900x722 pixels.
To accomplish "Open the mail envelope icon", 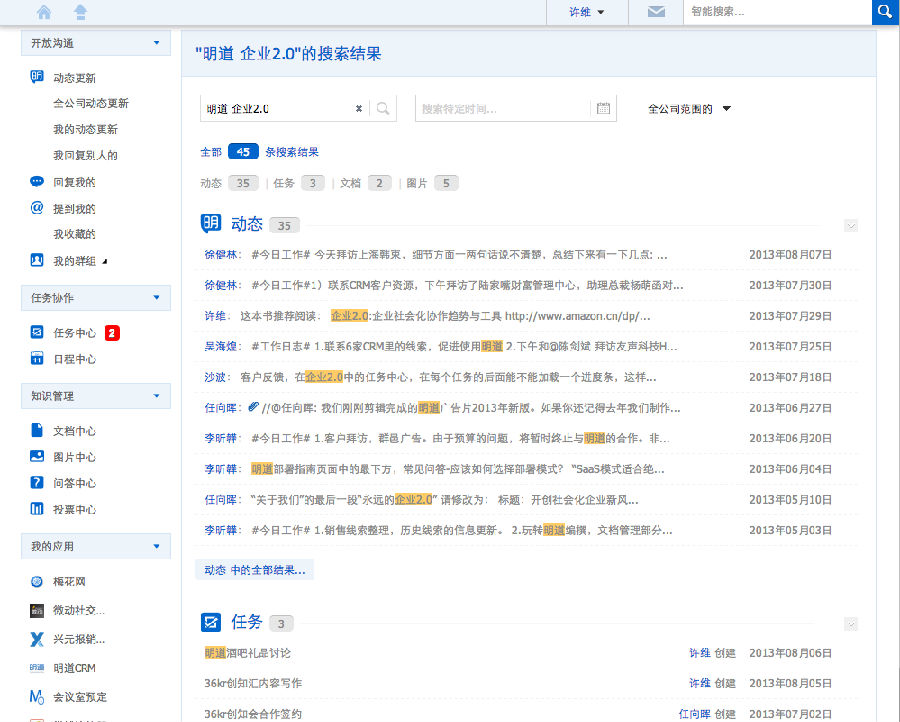I will coord(656,12).
